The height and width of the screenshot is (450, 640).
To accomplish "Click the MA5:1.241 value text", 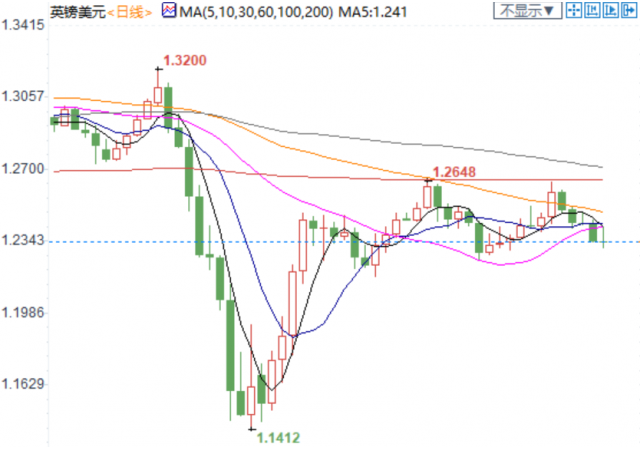I will point(373,12).
